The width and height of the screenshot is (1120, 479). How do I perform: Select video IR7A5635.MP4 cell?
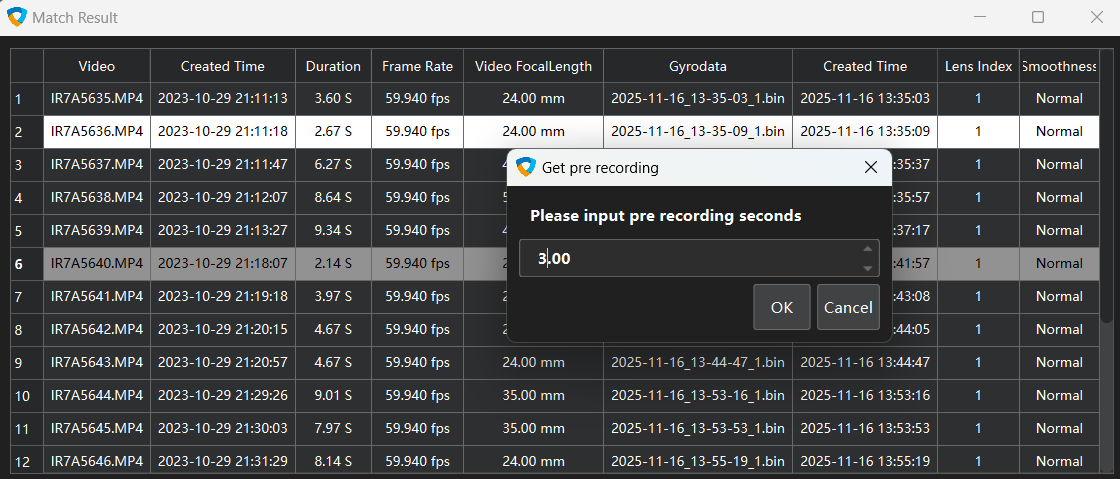pyautogui.click(x=97, y=98)
